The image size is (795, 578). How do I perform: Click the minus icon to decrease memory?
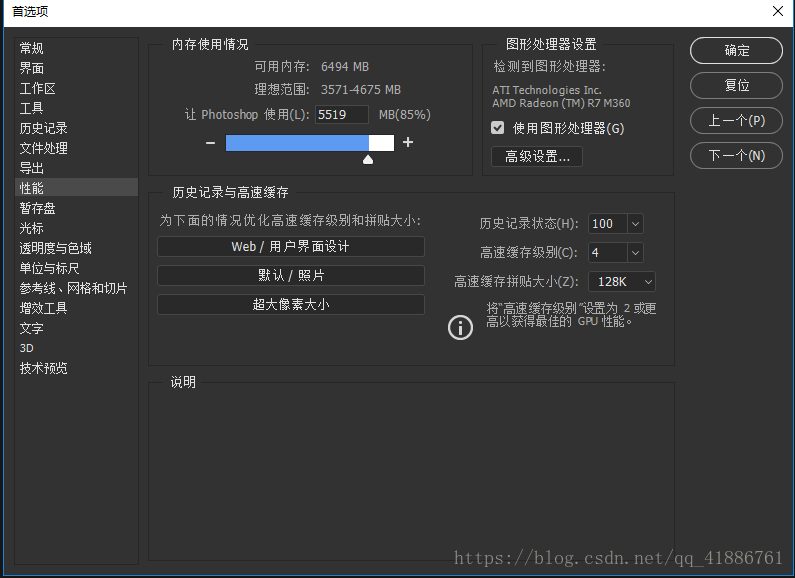(210, 143)
